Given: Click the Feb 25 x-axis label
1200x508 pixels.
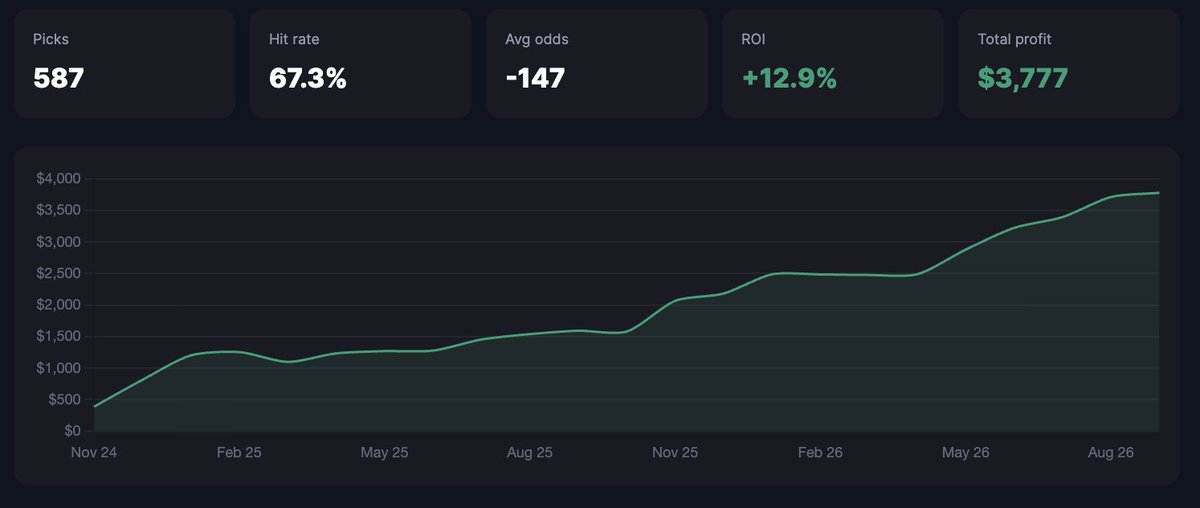Looking at the screenshot, I should point(239,453).
